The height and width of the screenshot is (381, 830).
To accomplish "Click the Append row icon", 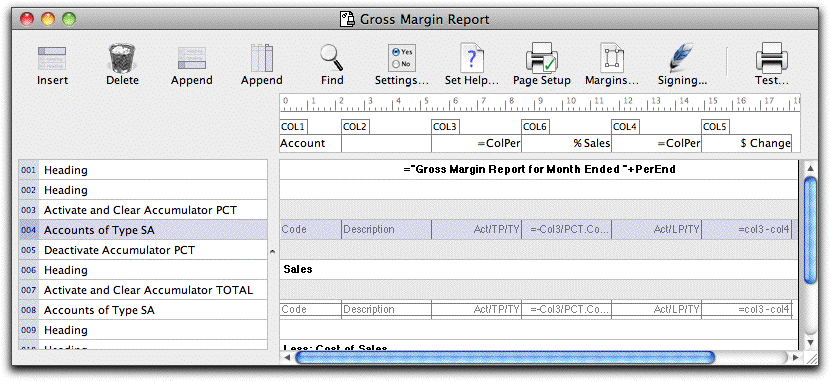I will 192,58.
